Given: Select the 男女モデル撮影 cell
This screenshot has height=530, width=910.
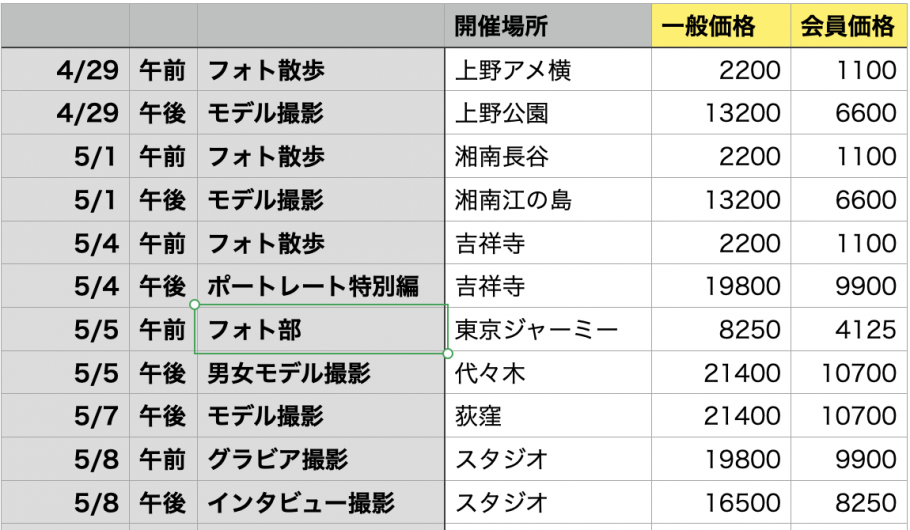Looking at the screenshot, I should click(321, 373).
